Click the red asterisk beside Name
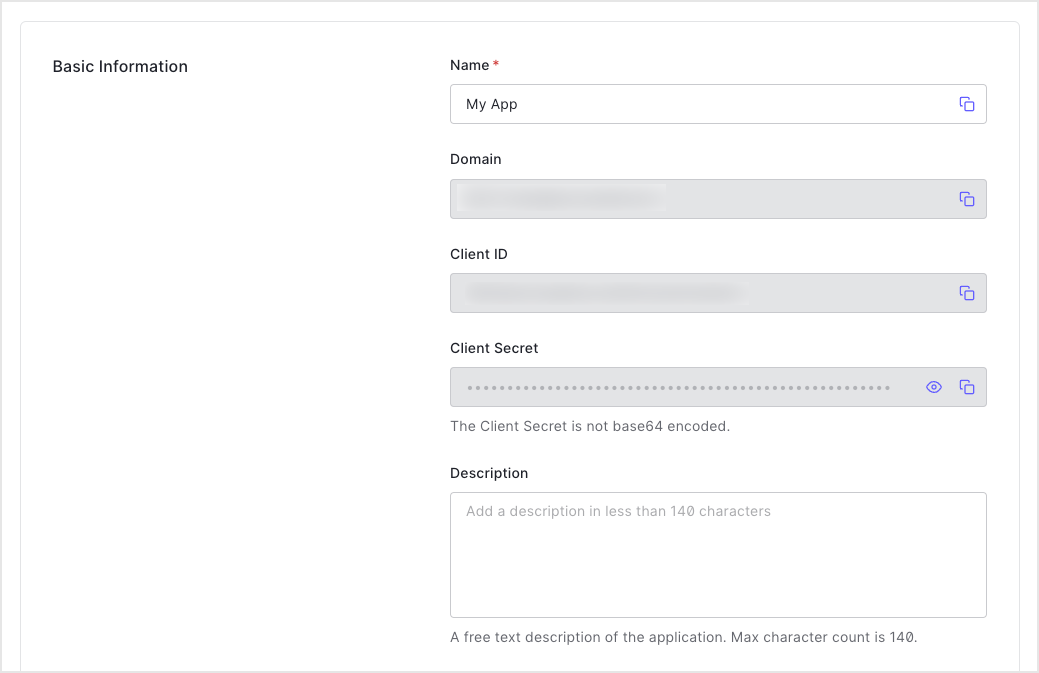The height and width of the screenshot is (673, 1039). [x=496, y=62]
